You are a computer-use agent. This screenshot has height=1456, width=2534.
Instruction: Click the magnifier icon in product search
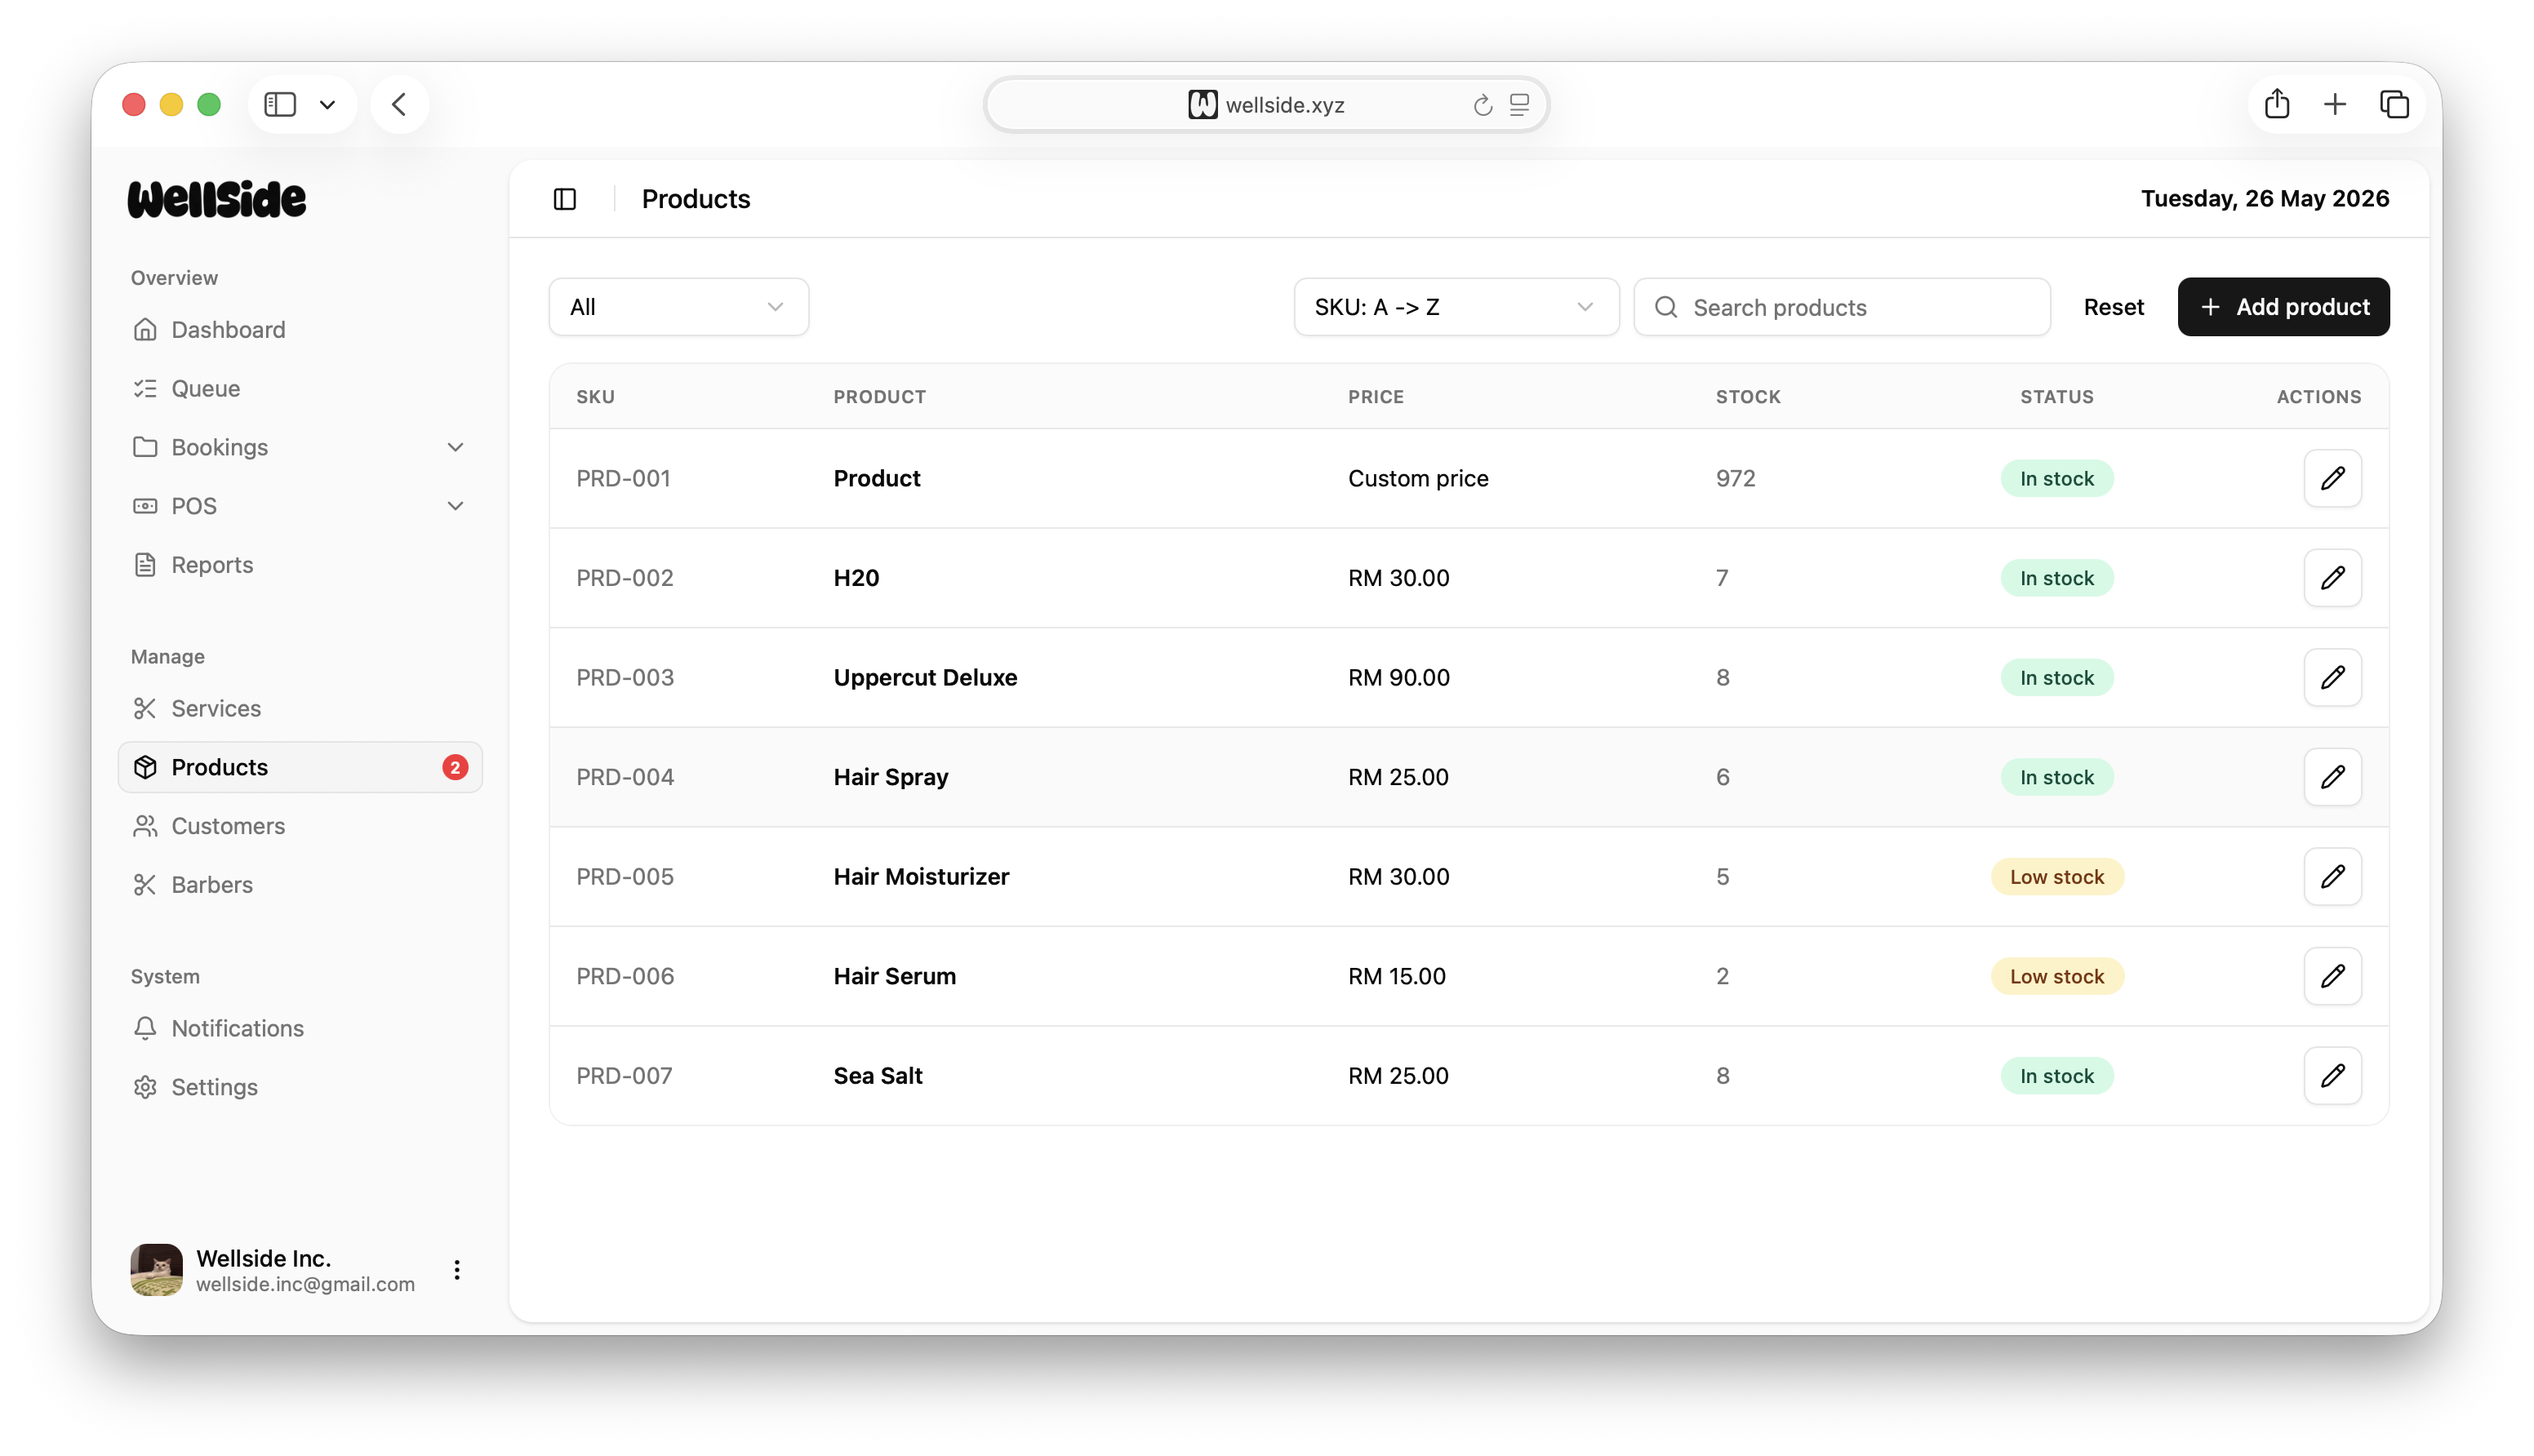point(1665,307)
